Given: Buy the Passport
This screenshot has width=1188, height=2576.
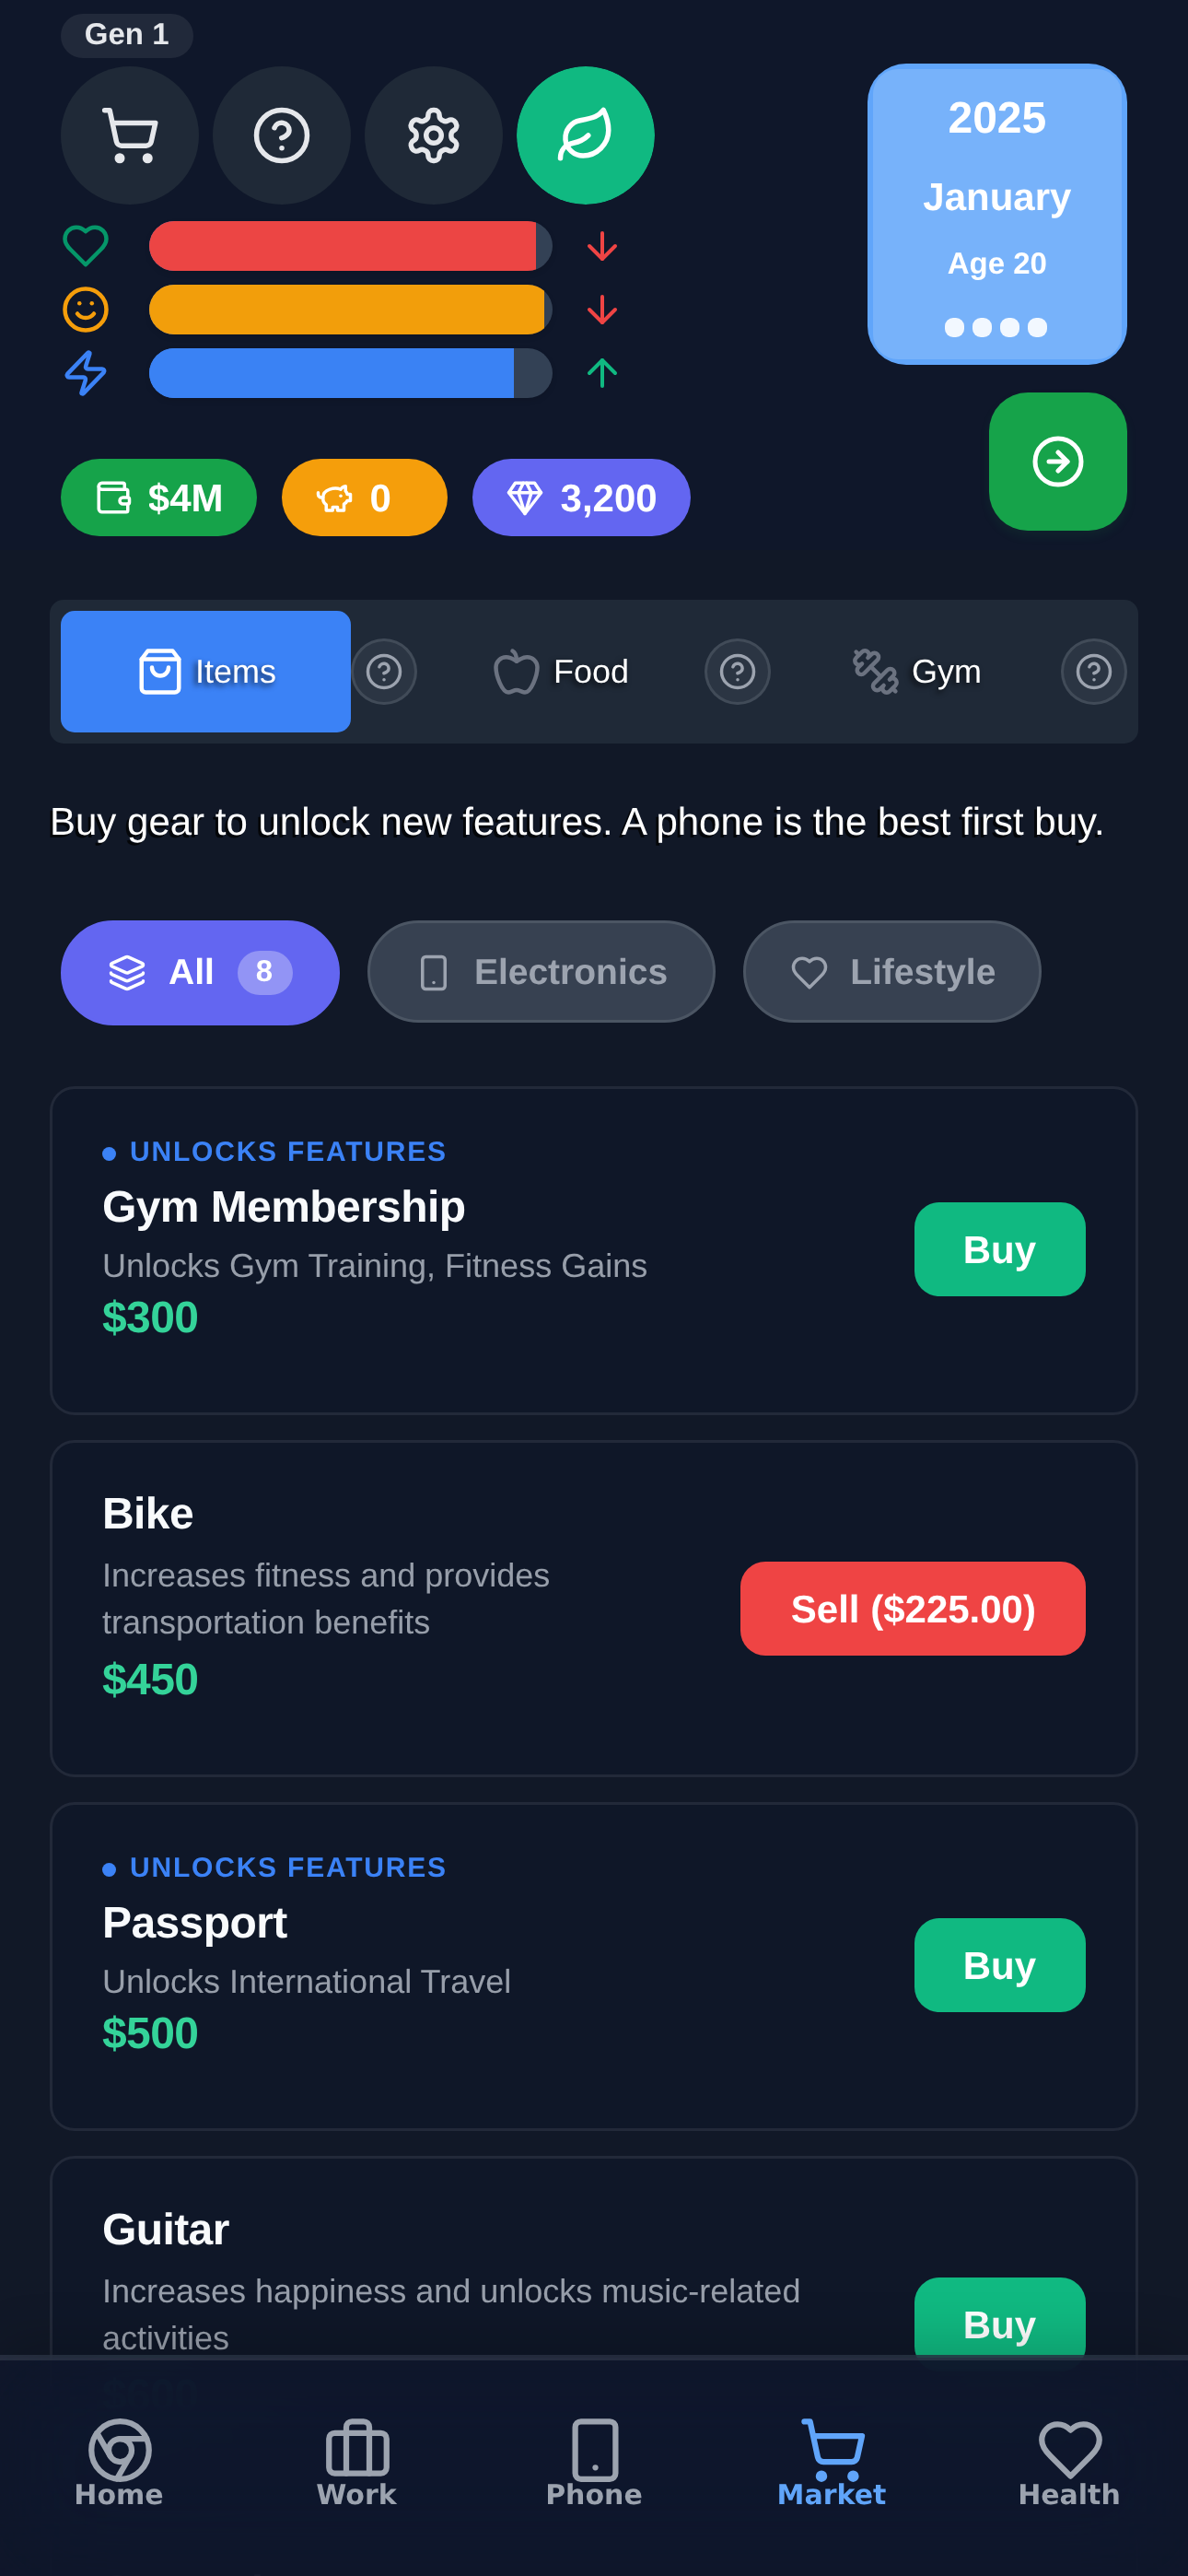Looking at the screenshot, I should (999, 1964).
